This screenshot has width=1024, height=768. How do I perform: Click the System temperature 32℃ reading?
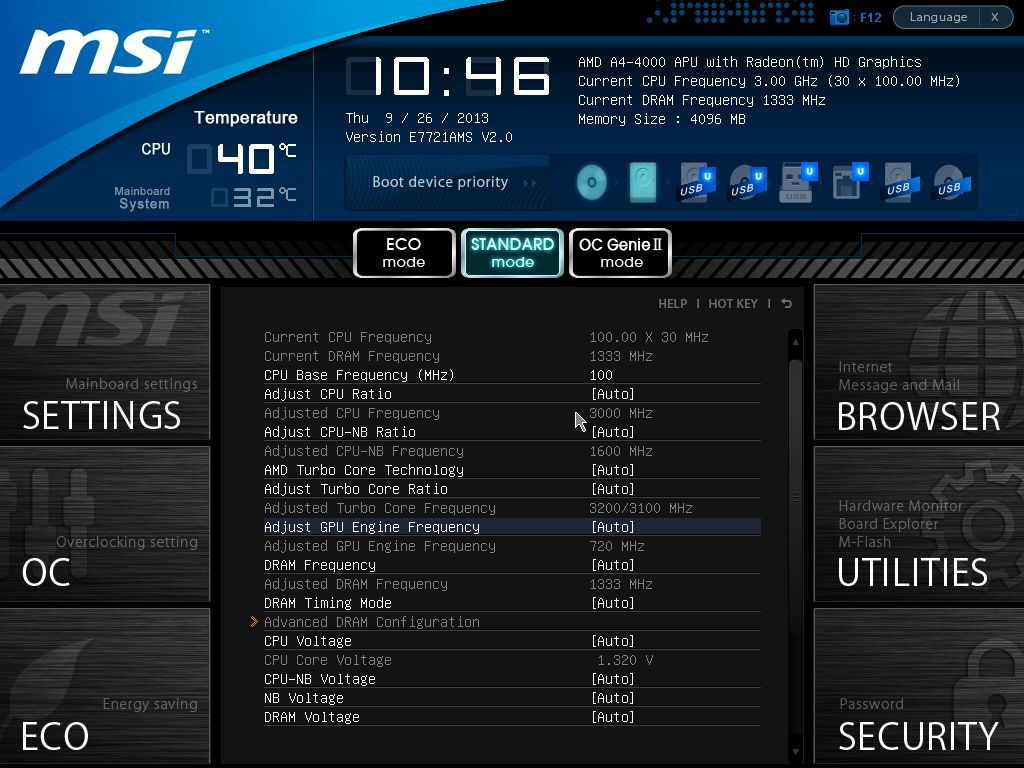253,197
